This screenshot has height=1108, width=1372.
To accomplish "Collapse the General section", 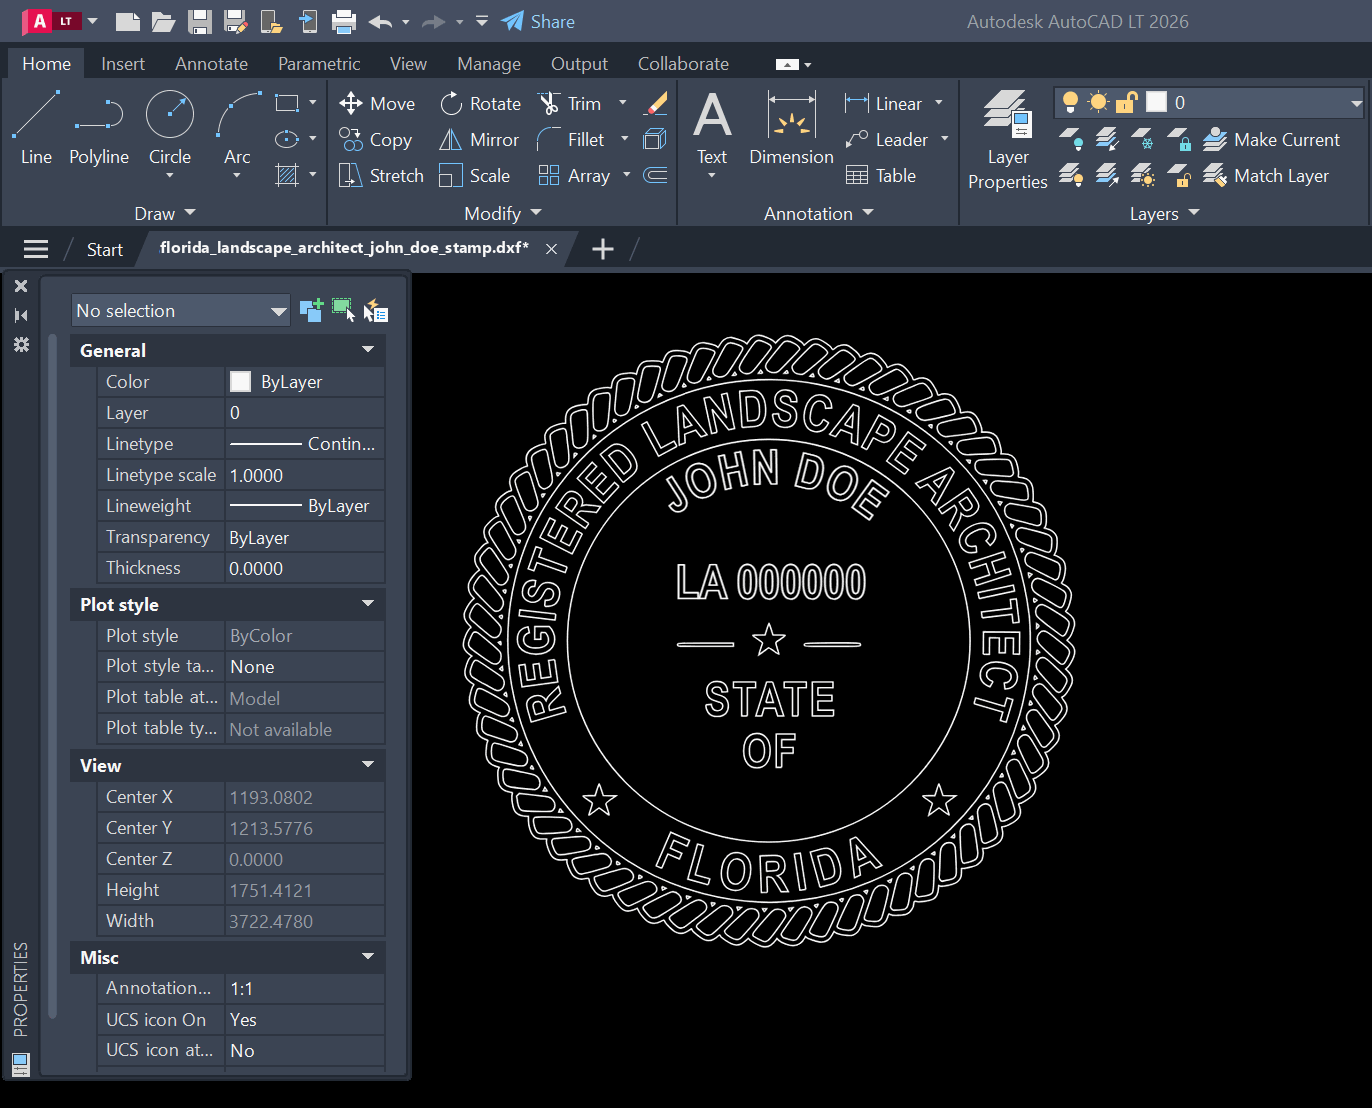I will pos(368,350).
